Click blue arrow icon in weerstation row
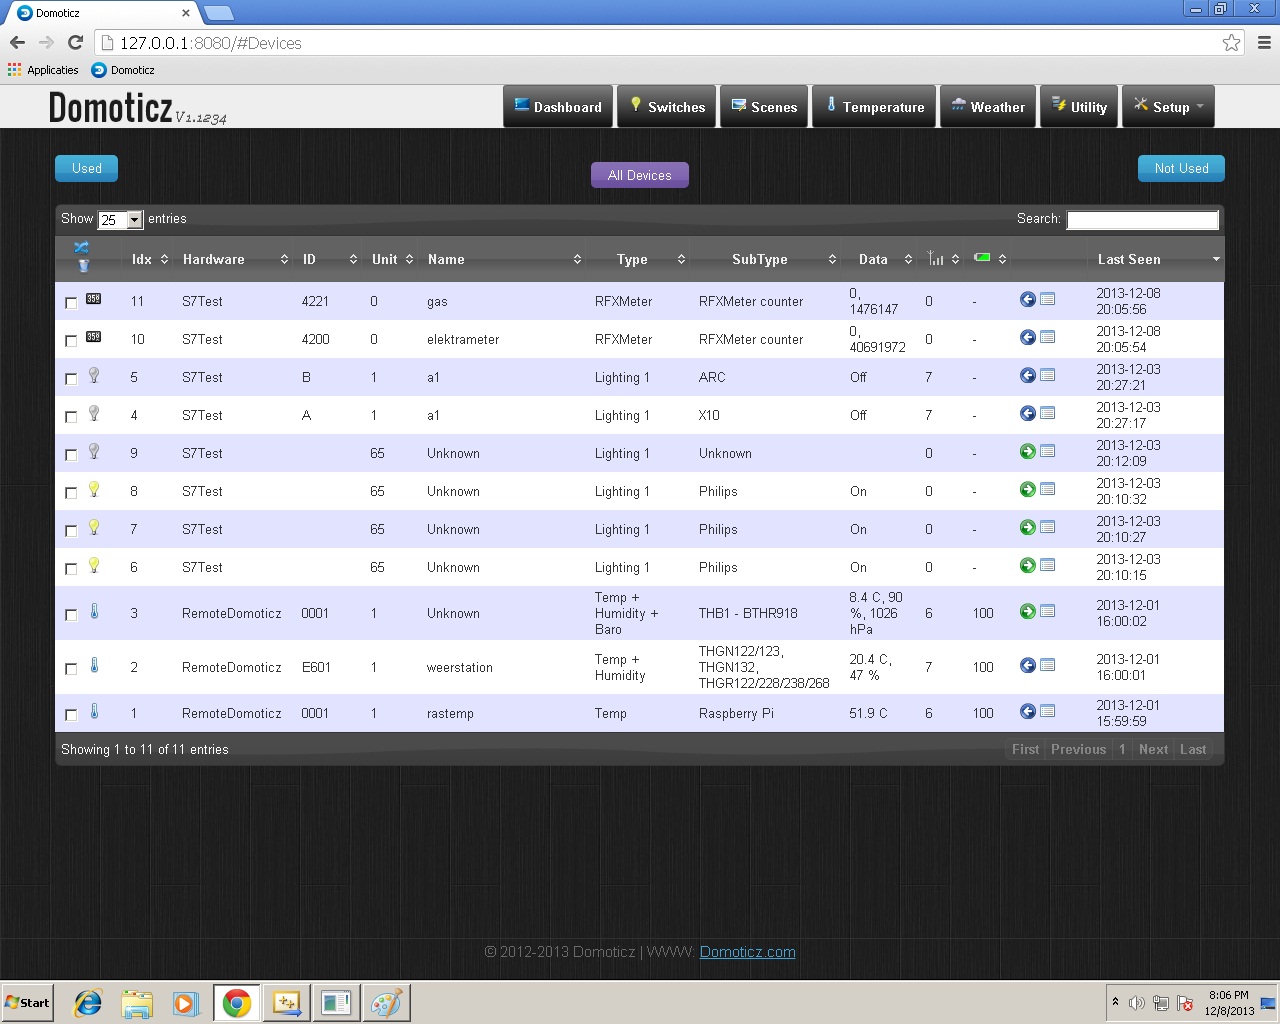Screen dimensions: 1280x1024 (x=1027, y=665)
